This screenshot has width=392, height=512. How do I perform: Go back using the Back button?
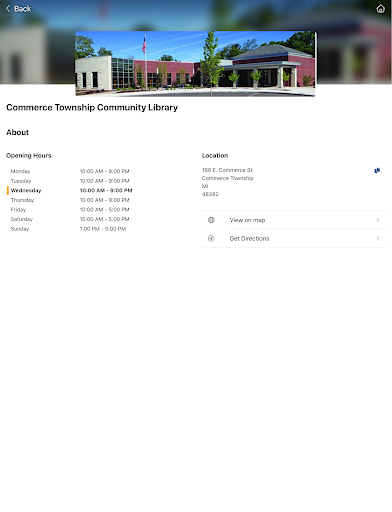19,9
